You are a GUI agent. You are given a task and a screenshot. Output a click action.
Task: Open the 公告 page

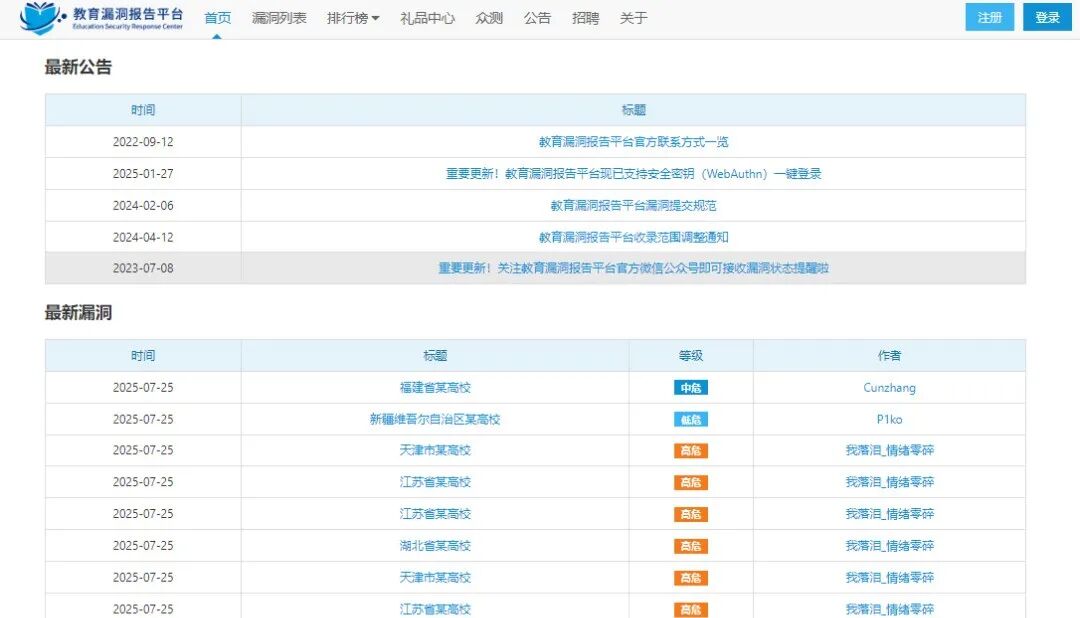(x=537, y=17)
